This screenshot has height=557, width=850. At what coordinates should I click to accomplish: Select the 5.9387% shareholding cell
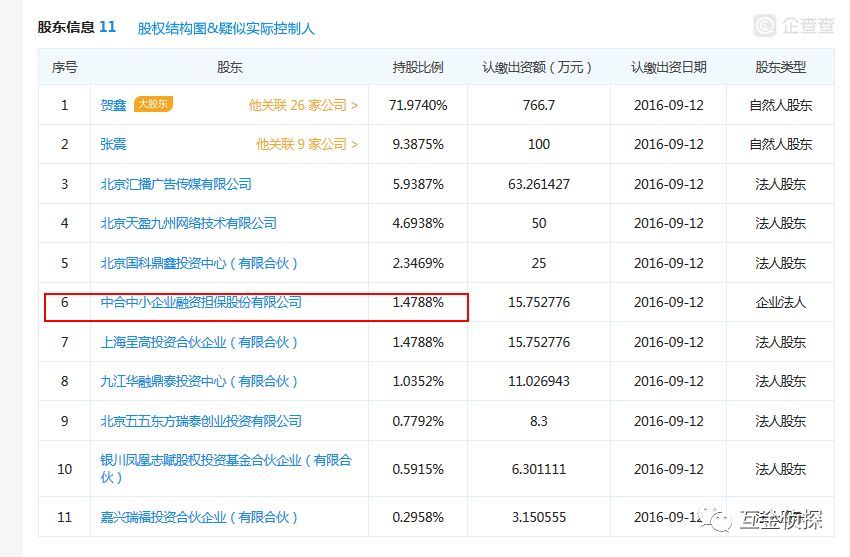[x=418, y=184]
